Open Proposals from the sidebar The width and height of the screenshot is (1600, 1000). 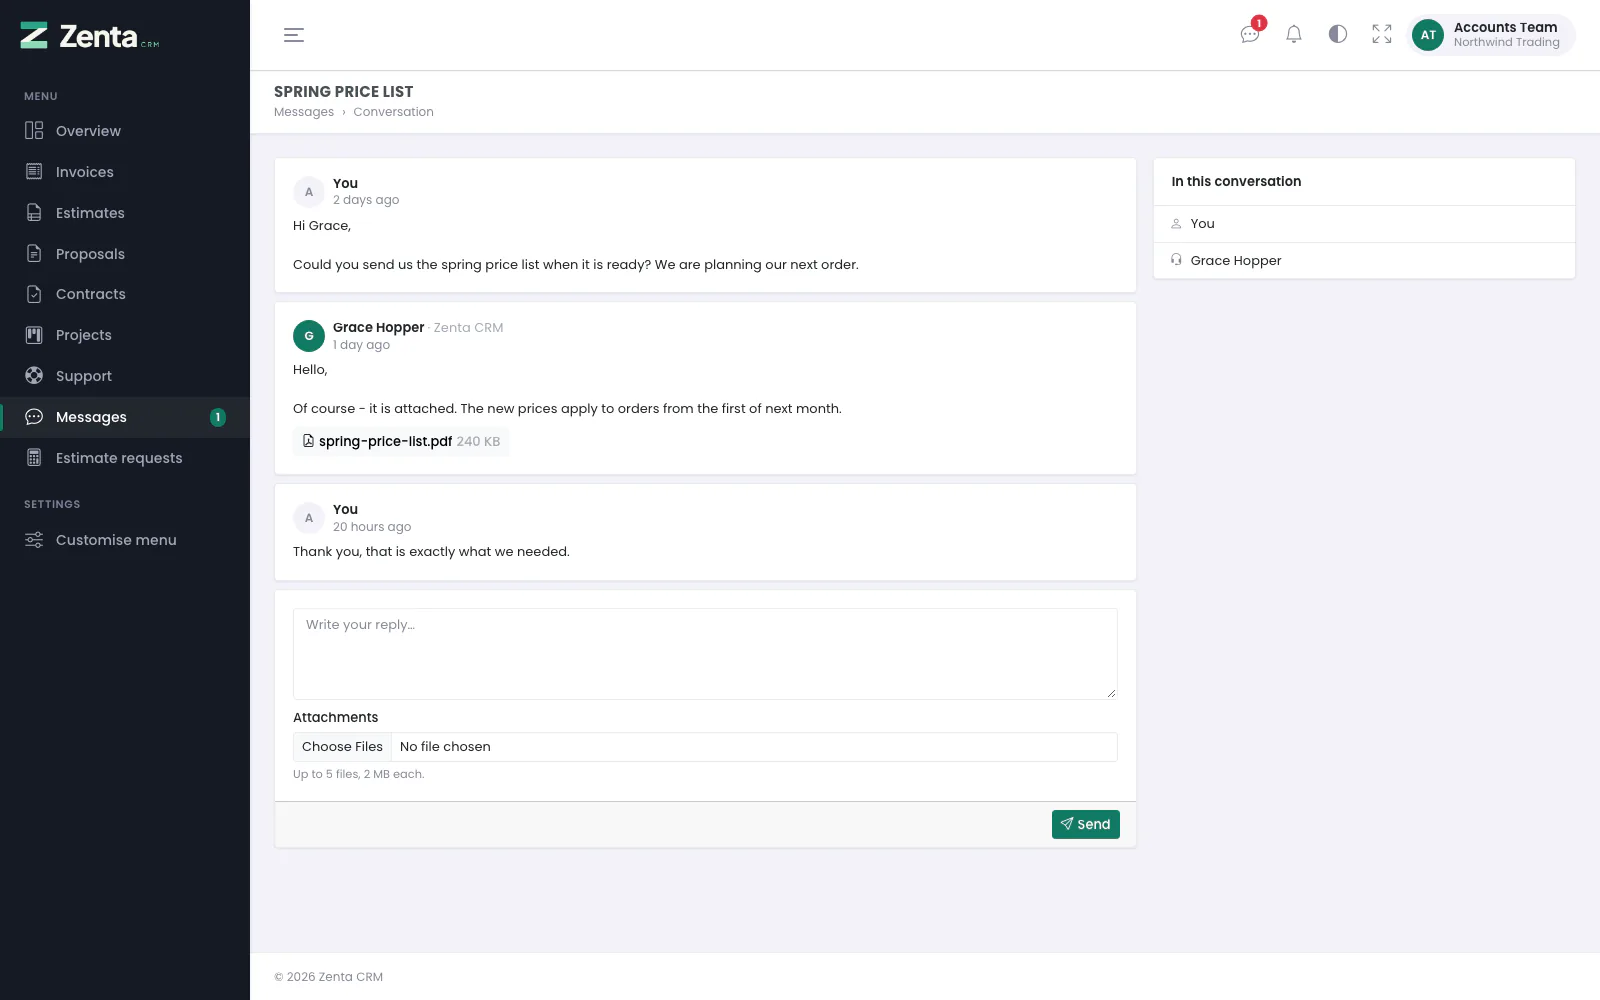point(125,254)
